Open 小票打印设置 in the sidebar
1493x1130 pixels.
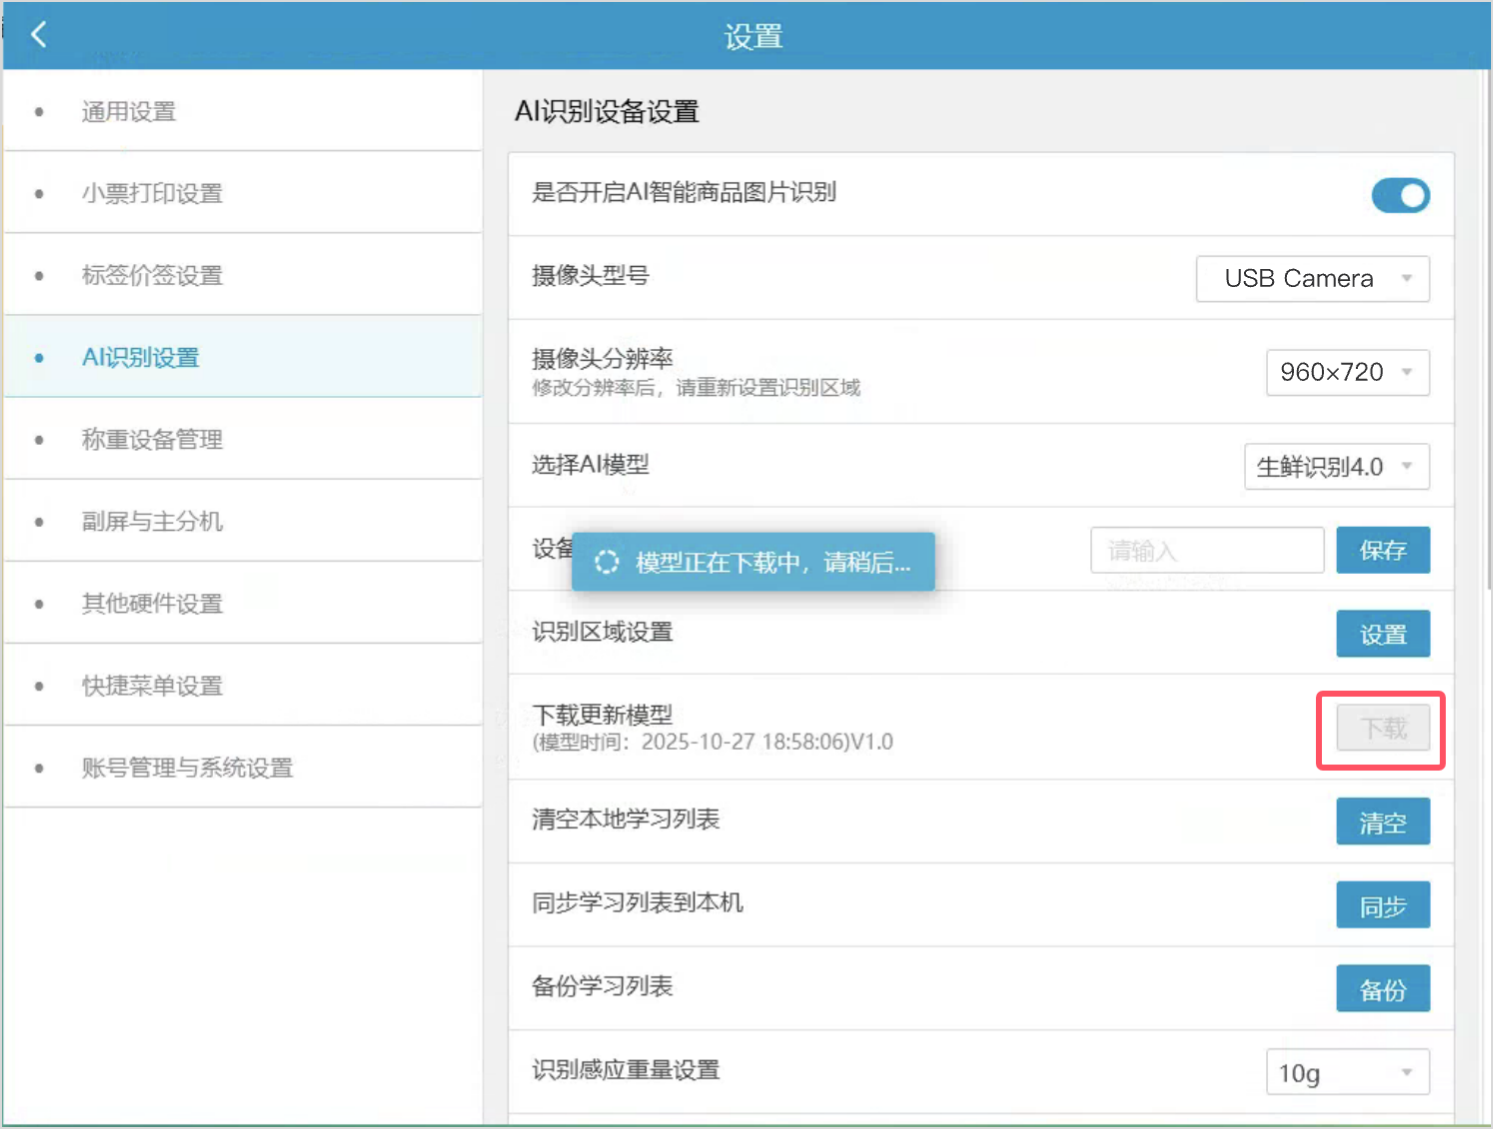point(243,193)
